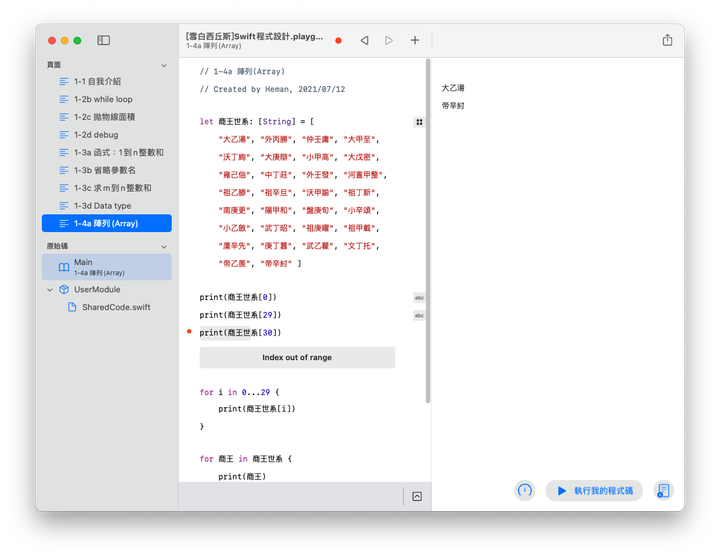720x558 pixels.
Task: Open the share icon at top right
Action: pyautogui.click(x=667, y=40)
